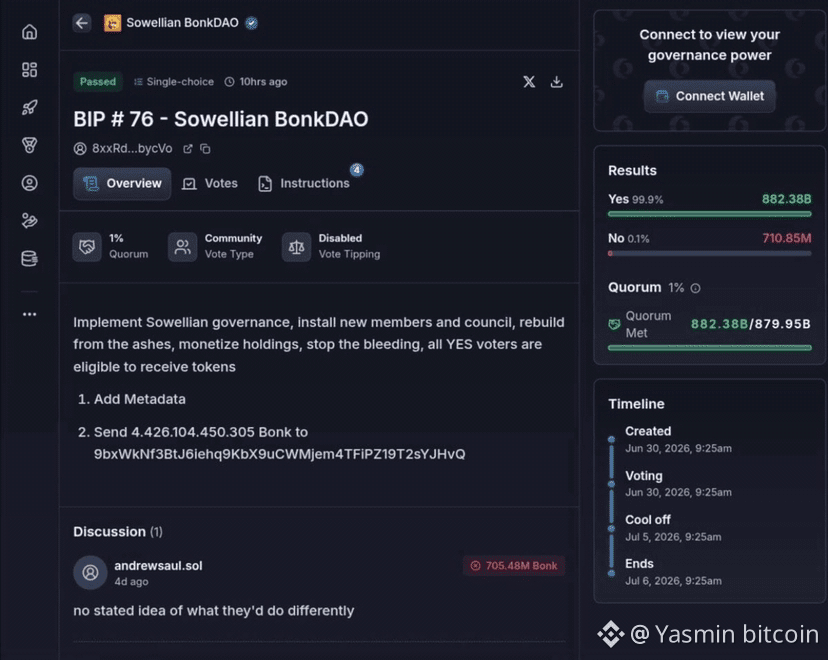Click the verified badge beside Sowellian BonkDAO
This screenshot has width=828, height=660.
(251, 23)
